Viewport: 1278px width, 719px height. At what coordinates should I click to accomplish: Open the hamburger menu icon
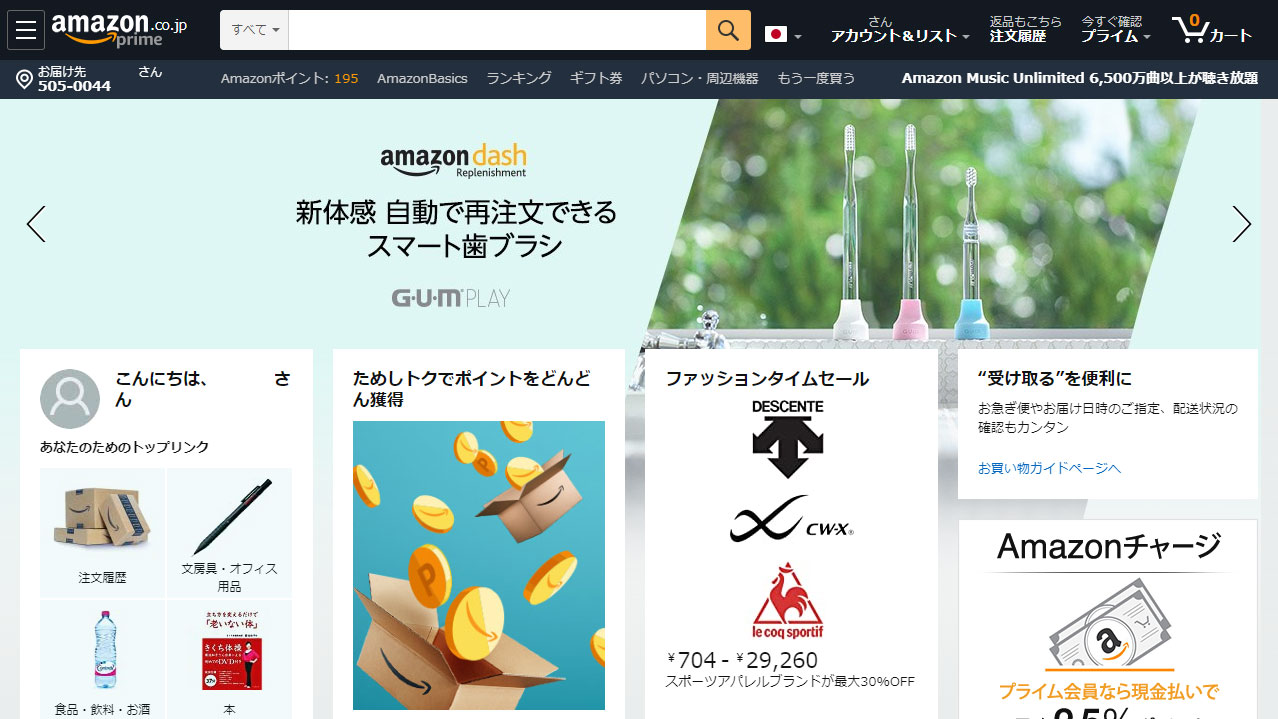26,30
